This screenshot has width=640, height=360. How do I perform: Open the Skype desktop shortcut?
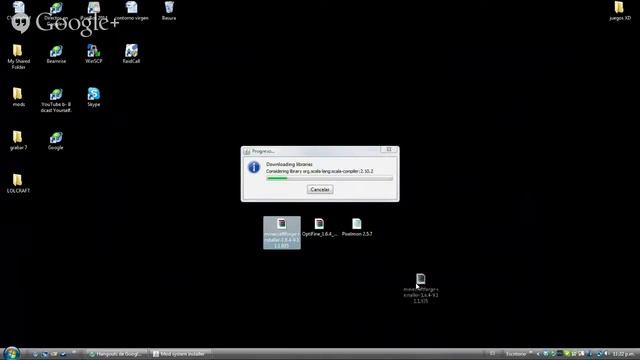[x=93, y=97]
